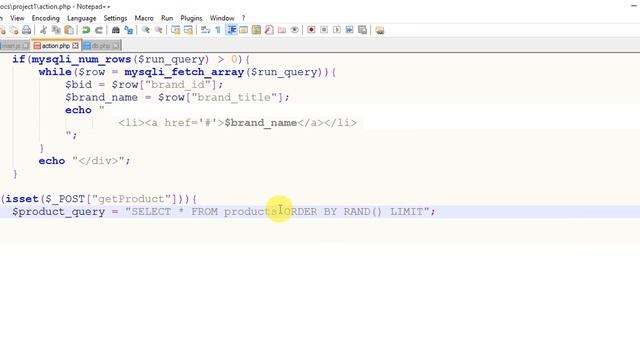This screenshot has height=360, width=640.
Task: Click the macro Playback icon
Action: (x=337, y=30)
